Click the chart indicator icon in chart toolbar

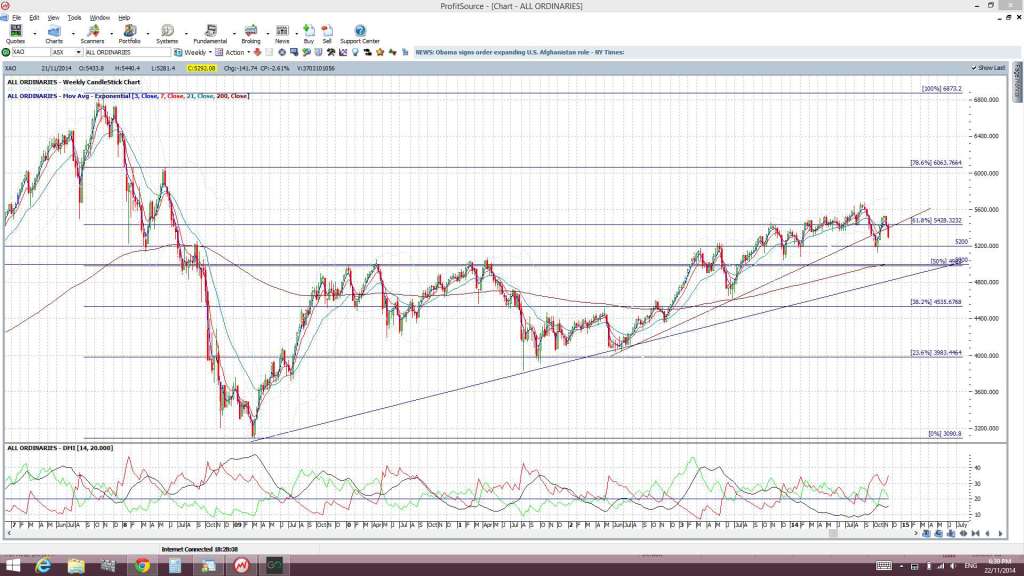coord(343,52)
